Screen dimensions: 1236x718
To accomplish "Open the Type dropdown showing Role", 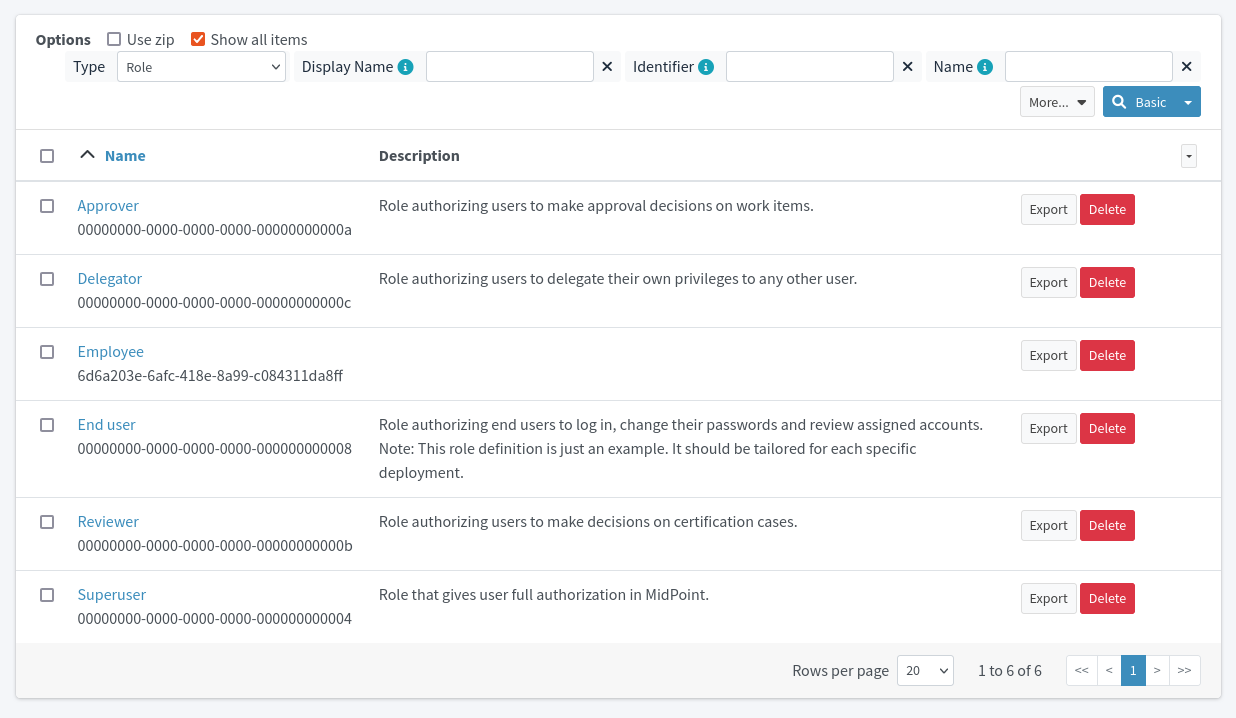I will (200, 67).
